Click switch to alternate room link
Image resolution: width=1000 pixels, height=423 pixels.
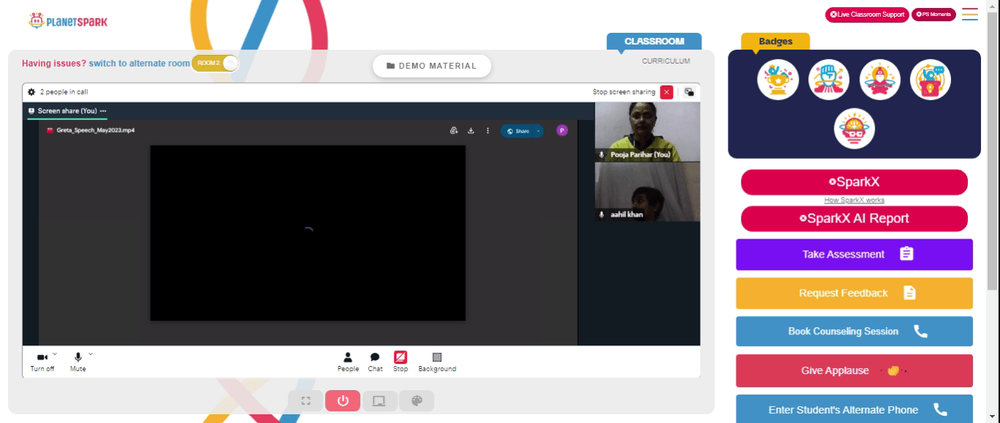[x=139, y=63]
